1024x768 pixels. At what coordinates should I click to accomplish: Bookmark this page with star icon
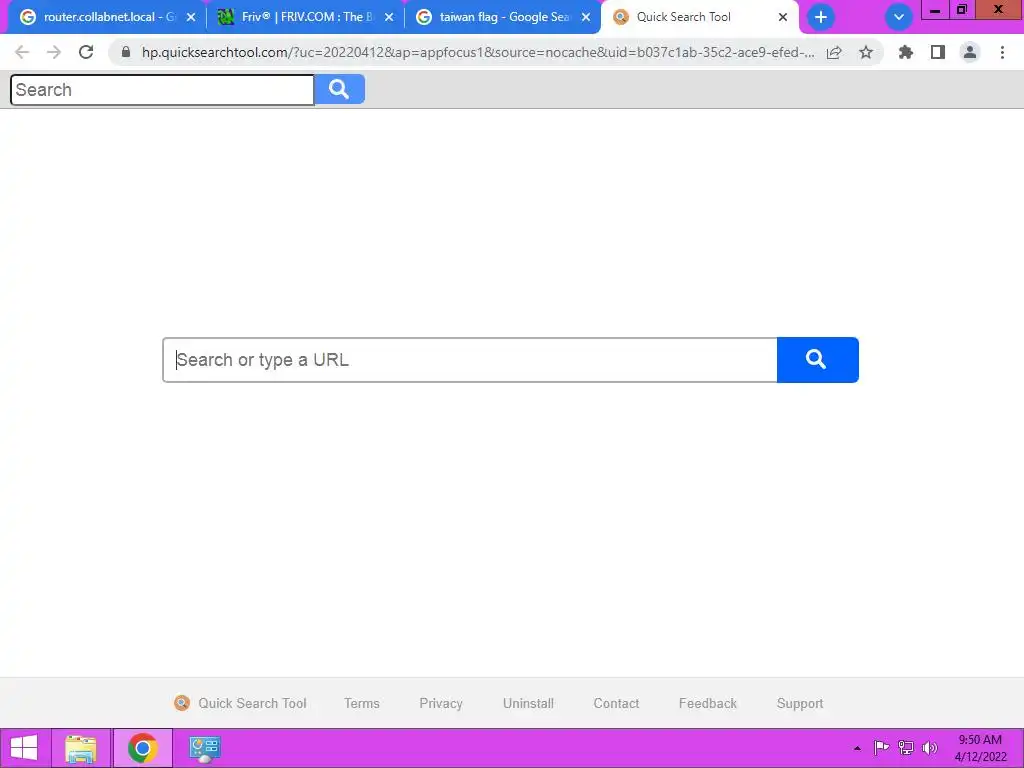(866, 52)
